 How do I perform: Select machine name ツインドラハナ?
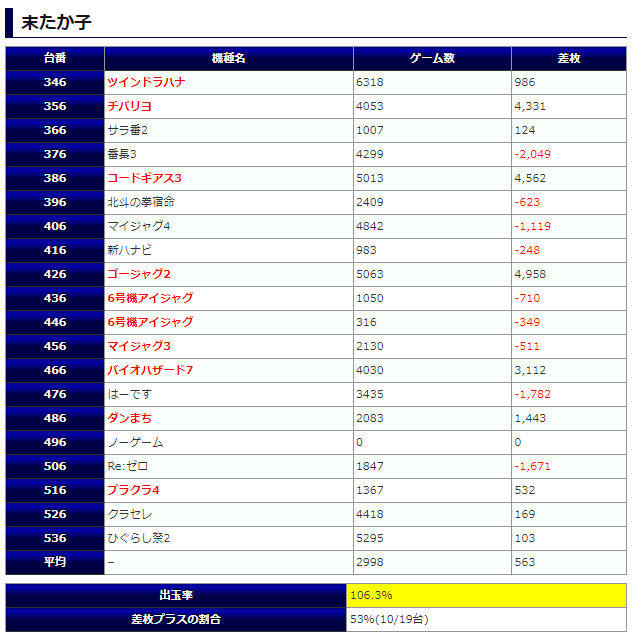146,82
